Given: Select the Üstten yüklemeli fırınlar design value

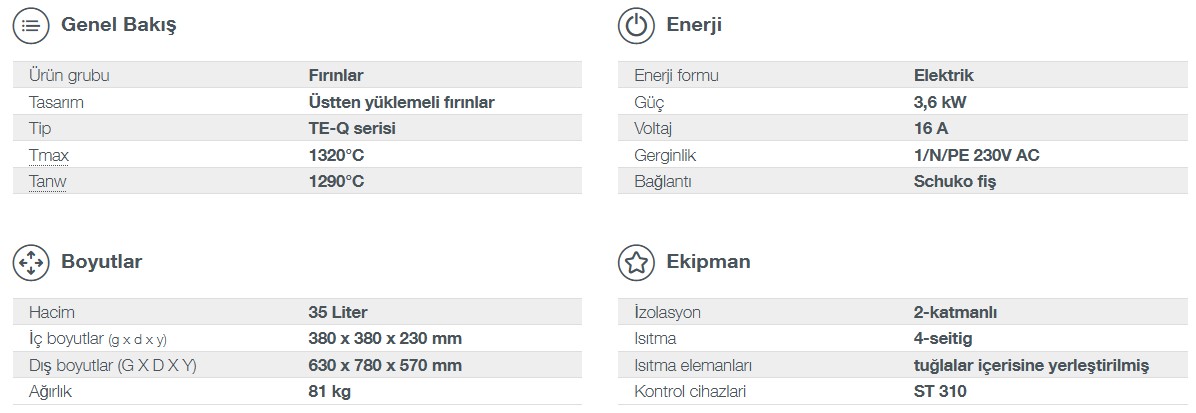Looking at the screenshot, I should coord(402,102).
